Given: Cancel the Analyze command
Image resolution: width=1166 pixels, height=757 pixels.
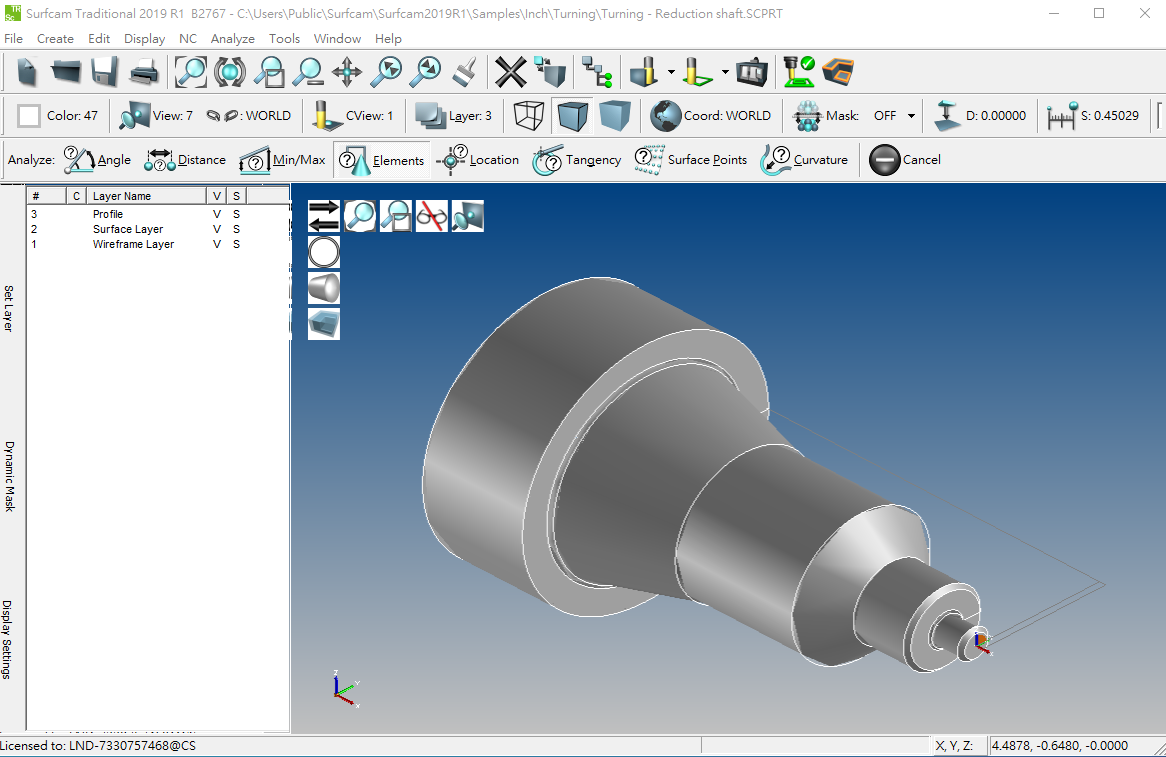Looking at the screenshot, I should [905, 160].
